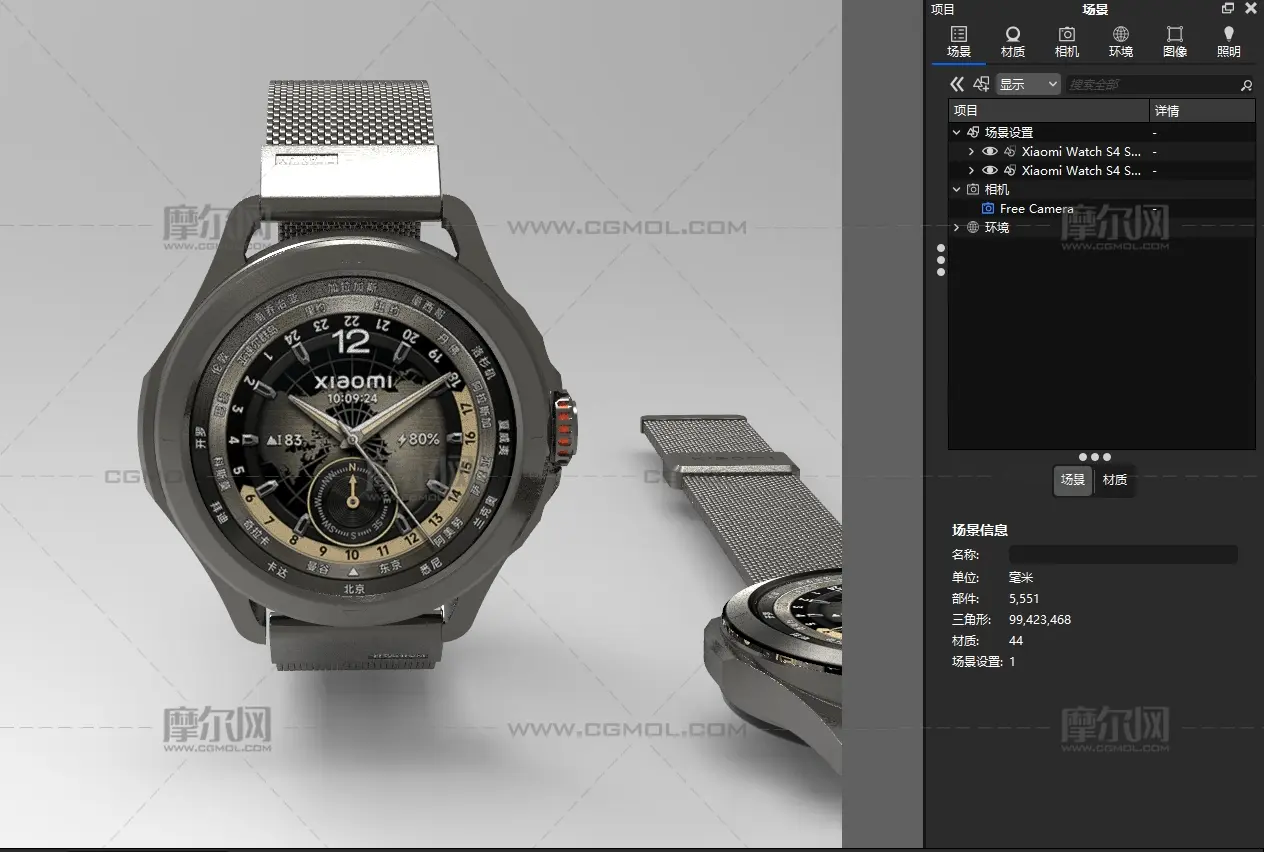
Task: Click the search magnifier icon
Action: click(x=1246, y=85)
